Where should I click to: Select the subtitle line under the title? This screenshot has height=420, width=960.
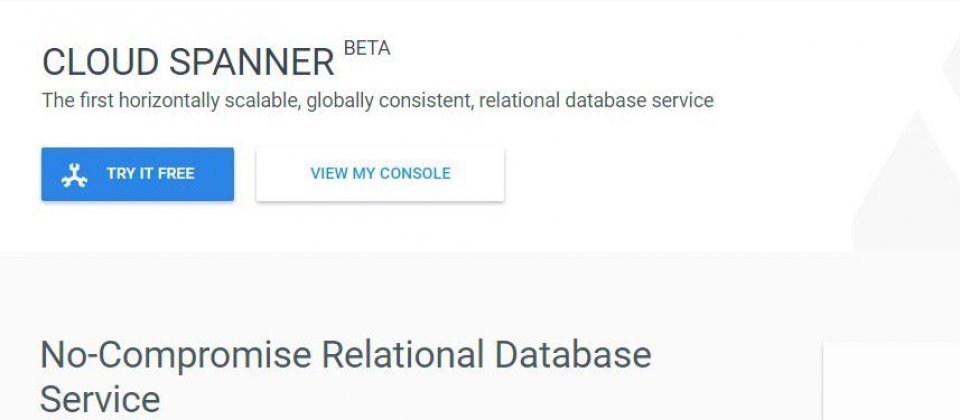pos(377,101)
